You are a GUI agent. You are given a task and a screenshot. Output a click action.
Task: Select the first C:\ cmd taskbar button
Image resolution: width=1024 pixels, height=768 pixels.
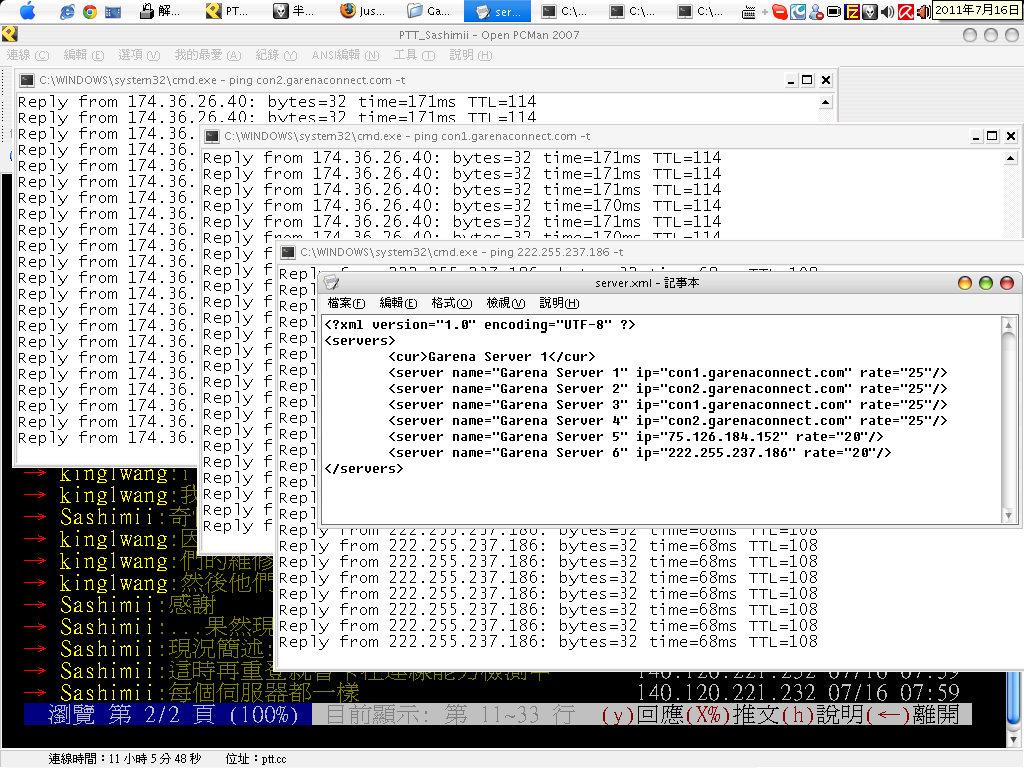click(x=564, y=12)
